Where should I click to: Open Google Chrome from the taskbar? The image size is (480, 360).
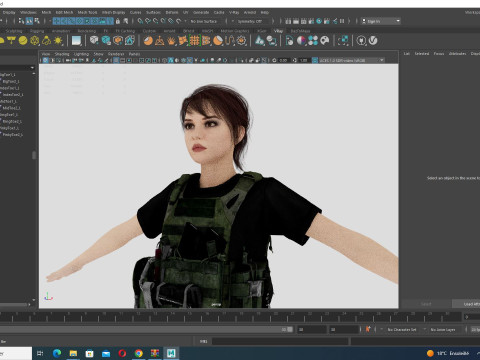[139, 353]
